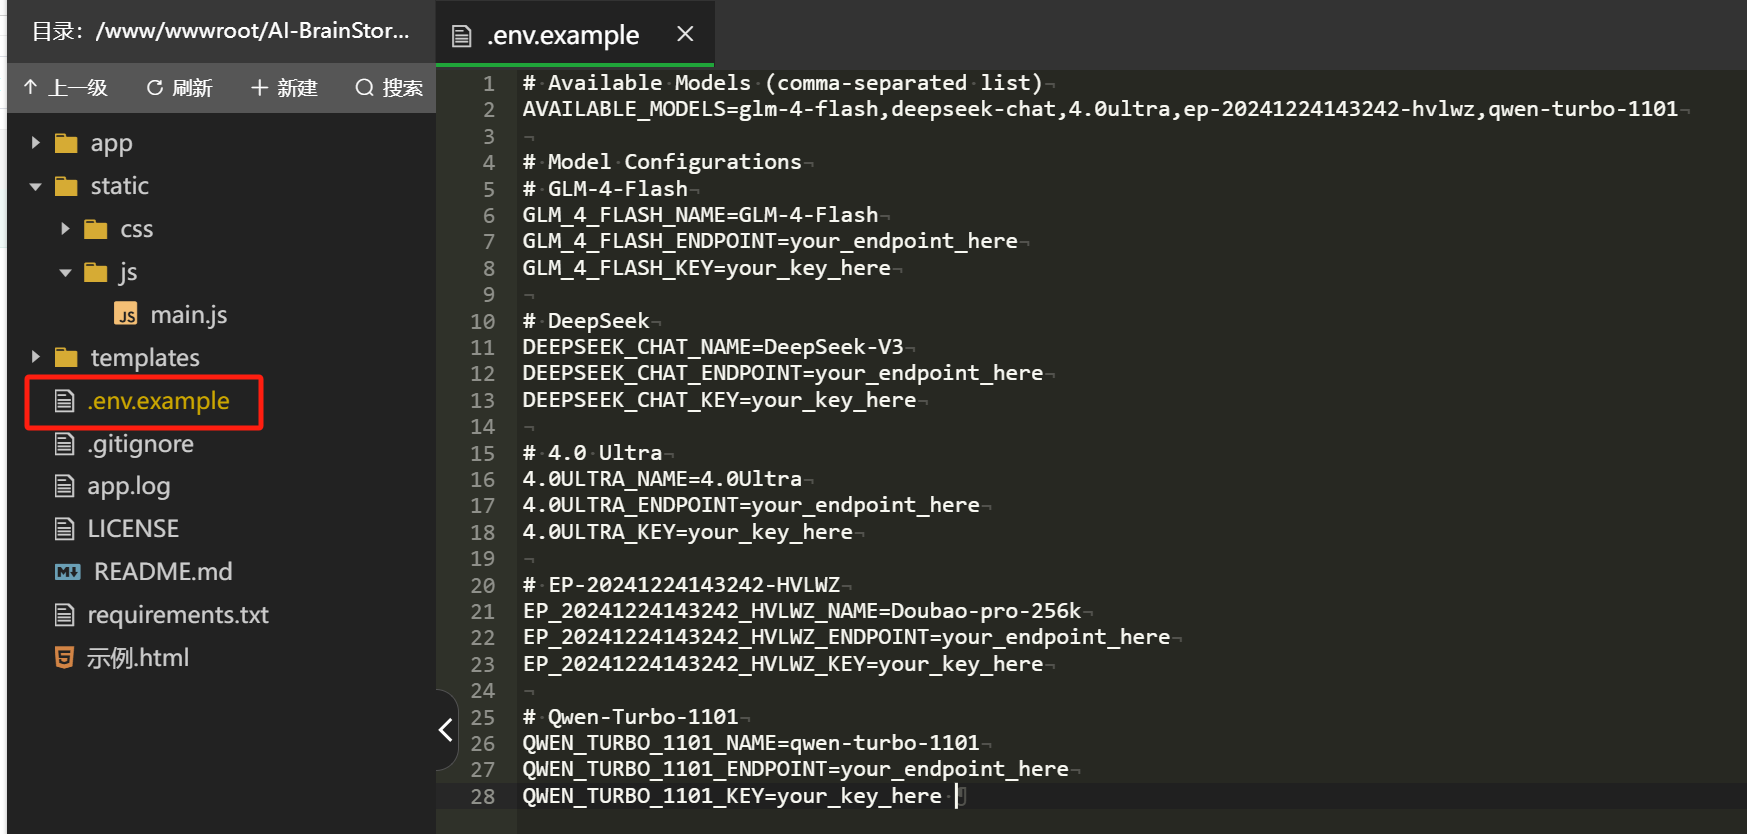Expand the app folder

(36, 143)
